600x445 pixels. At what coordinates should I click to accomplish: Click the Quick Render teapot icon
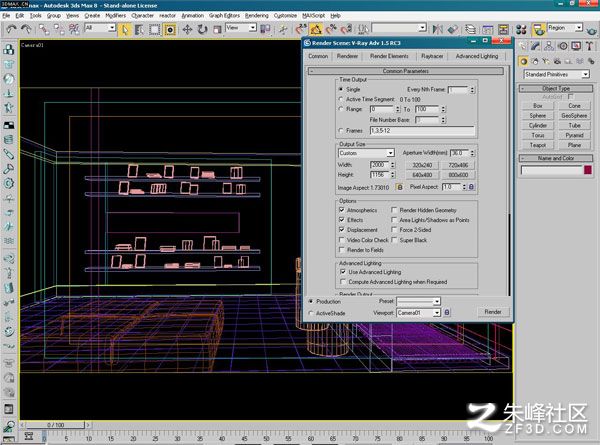(x=592, y=29)
